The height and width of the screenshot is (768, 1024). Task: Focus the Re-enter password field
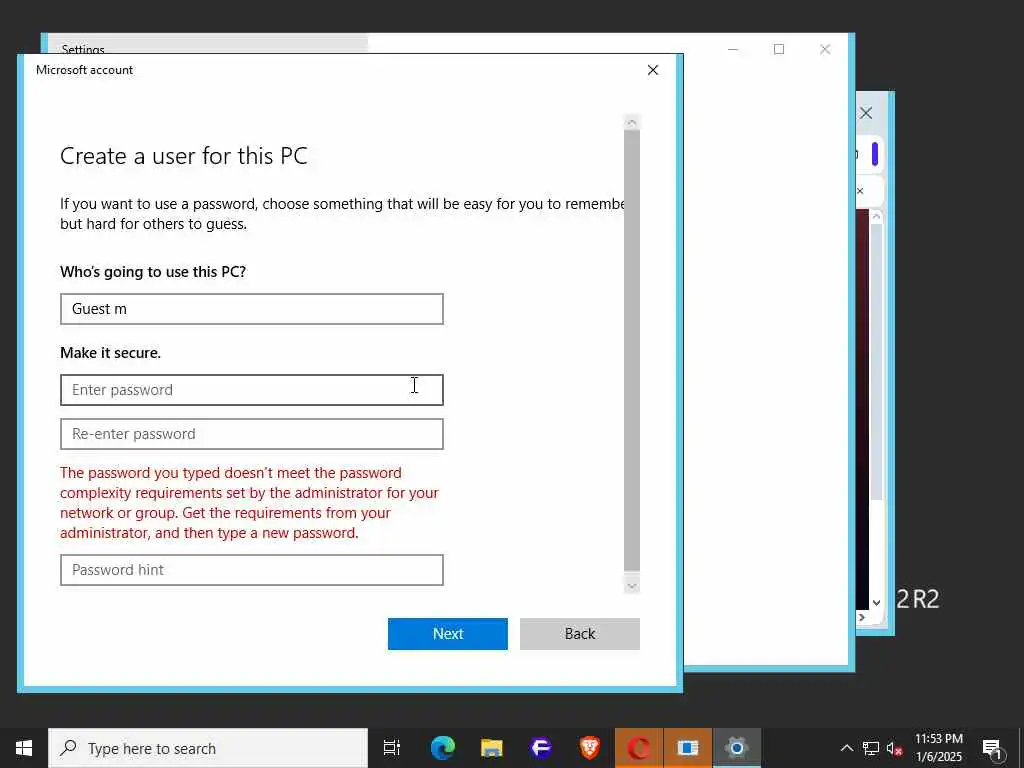pos(252,434)
